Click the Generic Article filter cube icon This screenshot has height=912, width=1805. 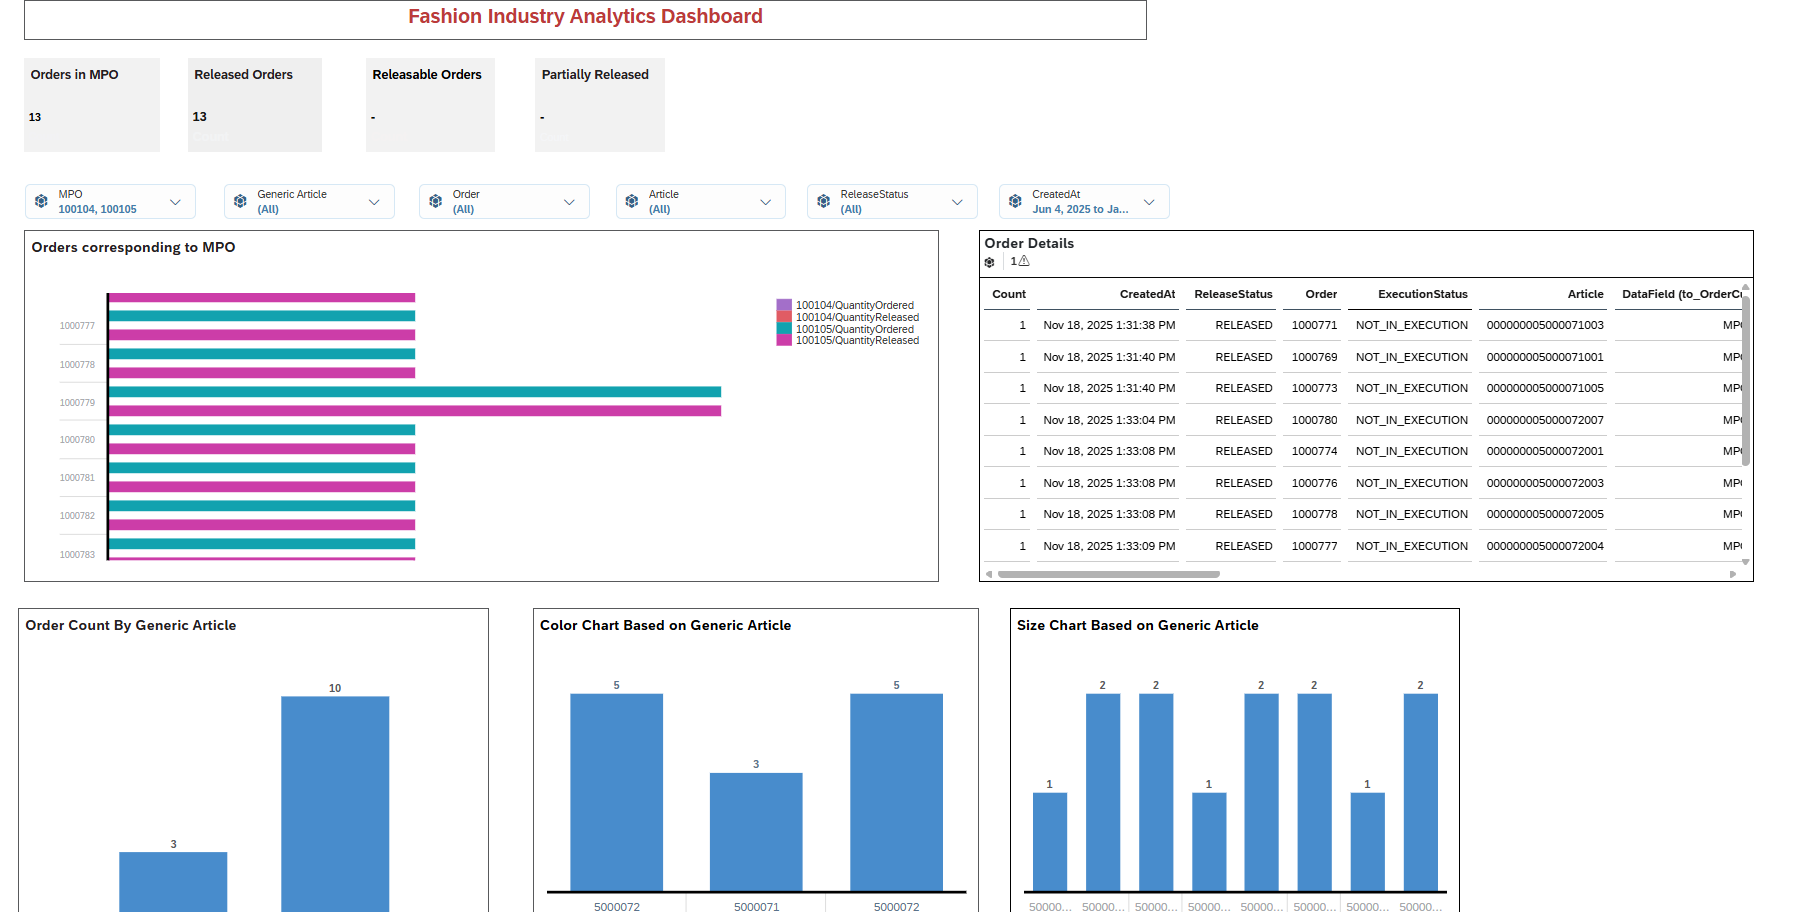240,201
